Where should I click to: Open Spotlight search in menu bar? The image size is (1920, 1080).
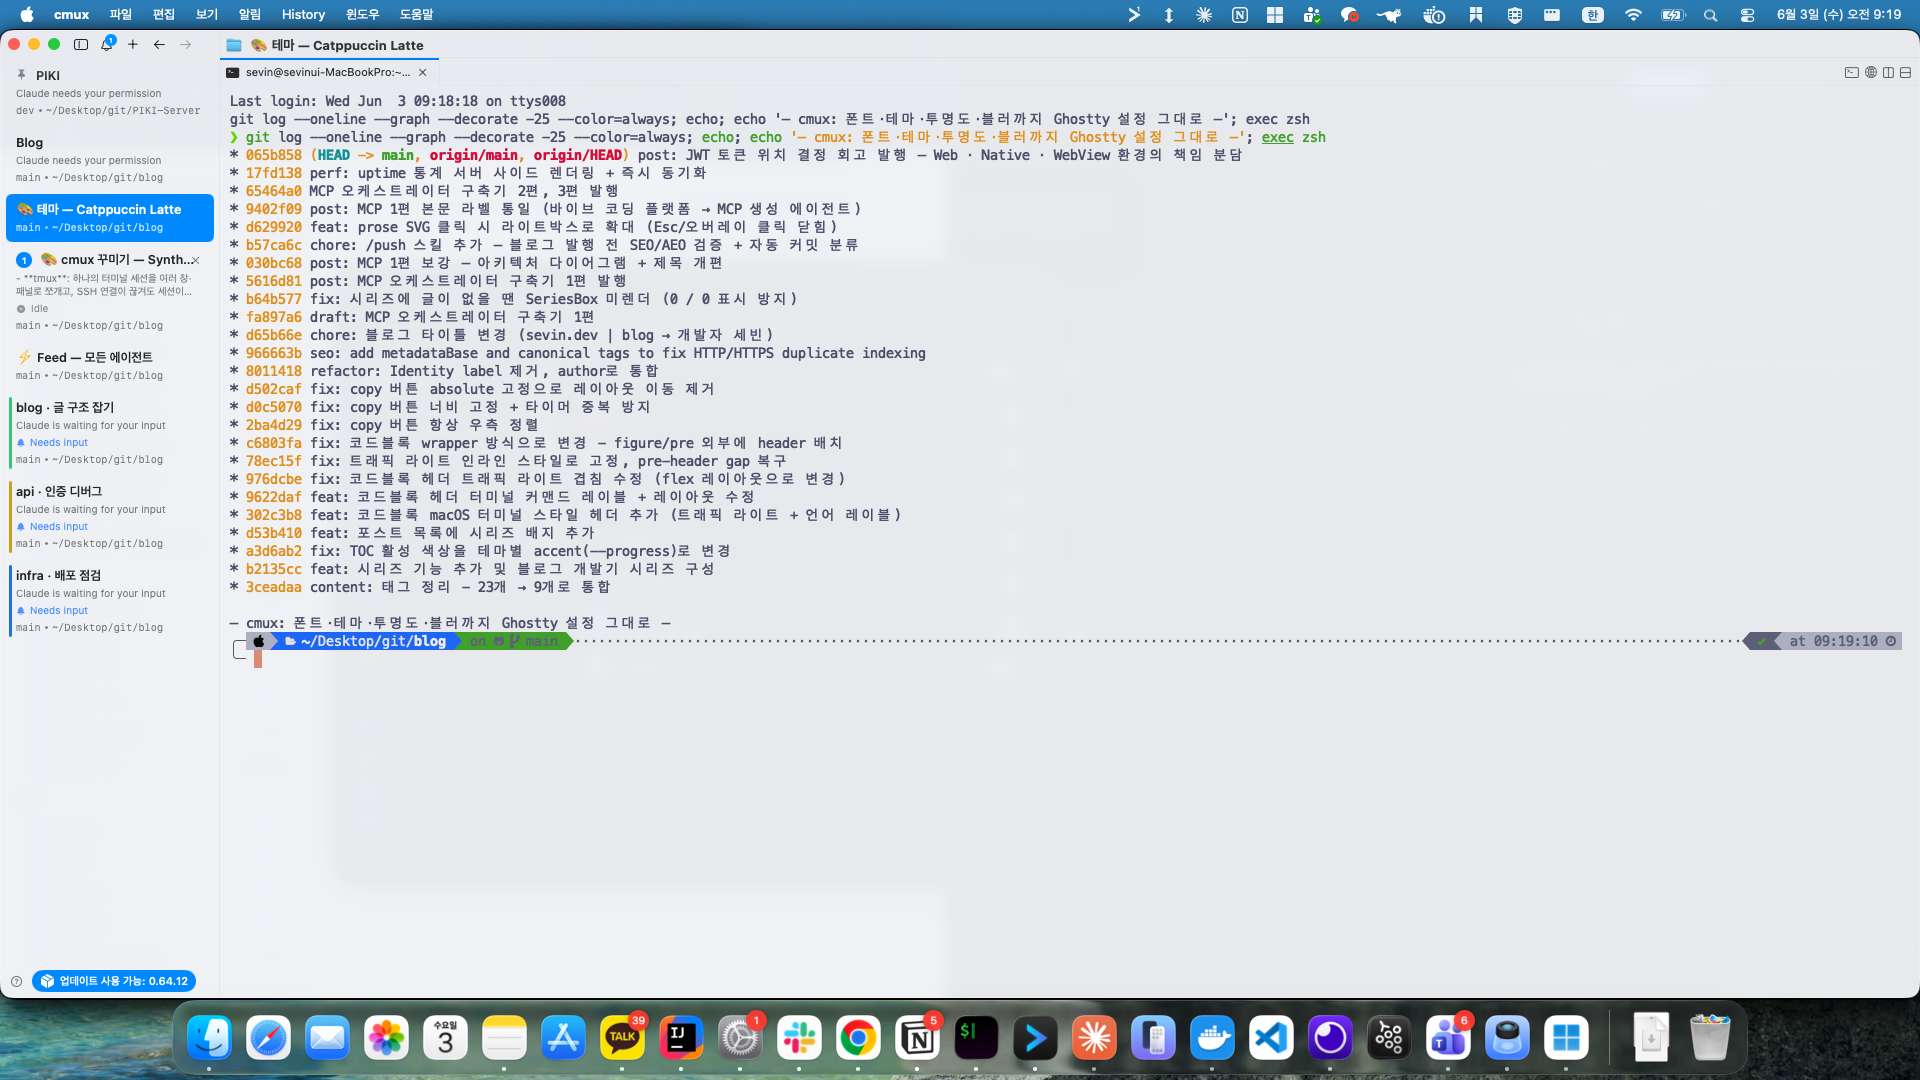tap(1710, 14)
